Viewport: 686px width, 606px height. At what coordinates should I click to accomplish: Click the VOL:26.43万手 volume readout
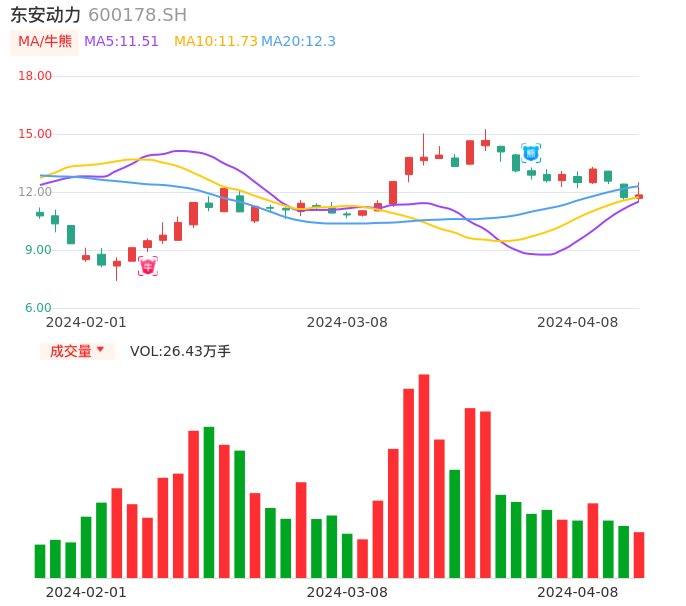point(180,351)
